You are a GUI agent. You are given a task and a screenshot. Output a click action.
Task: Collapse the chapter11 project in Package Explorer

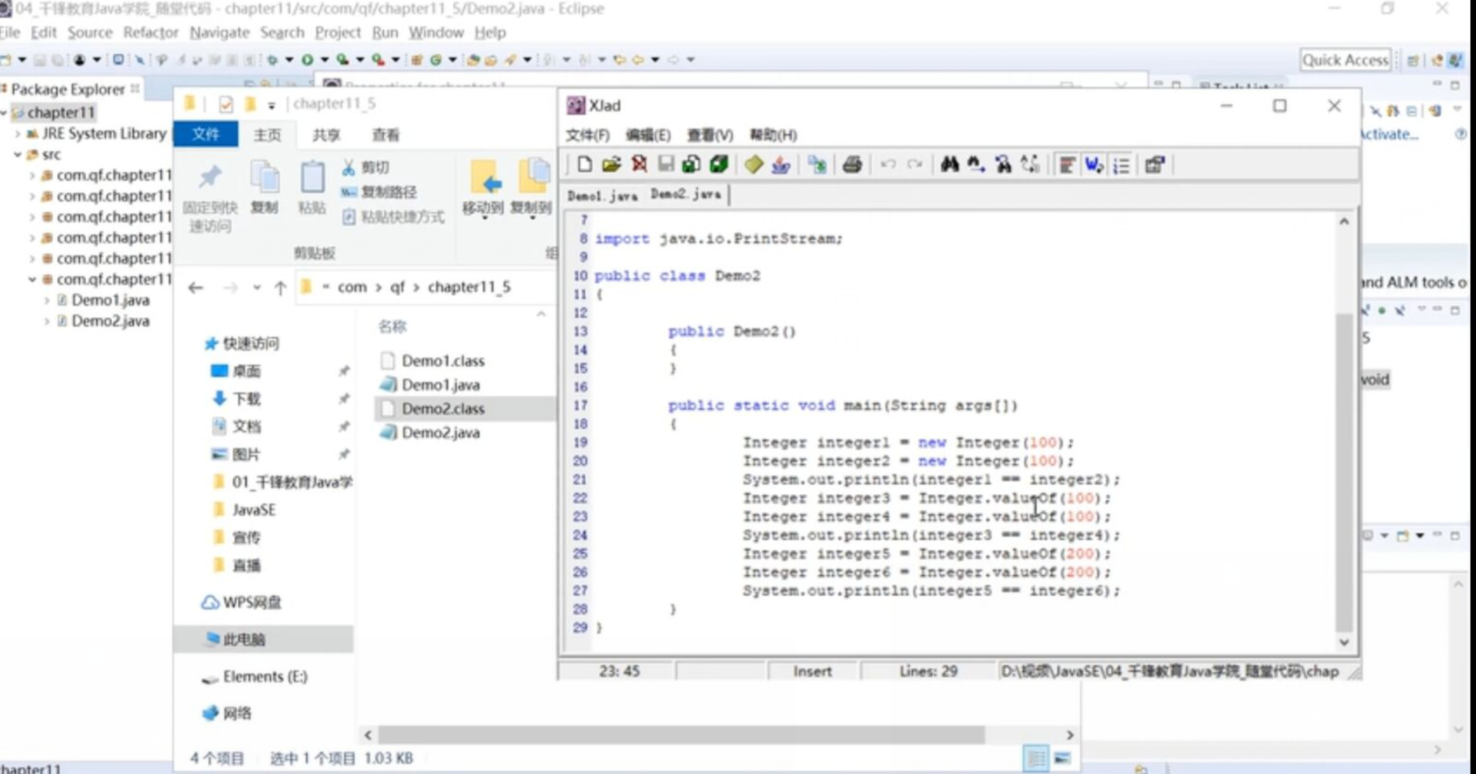pos(5,113)
